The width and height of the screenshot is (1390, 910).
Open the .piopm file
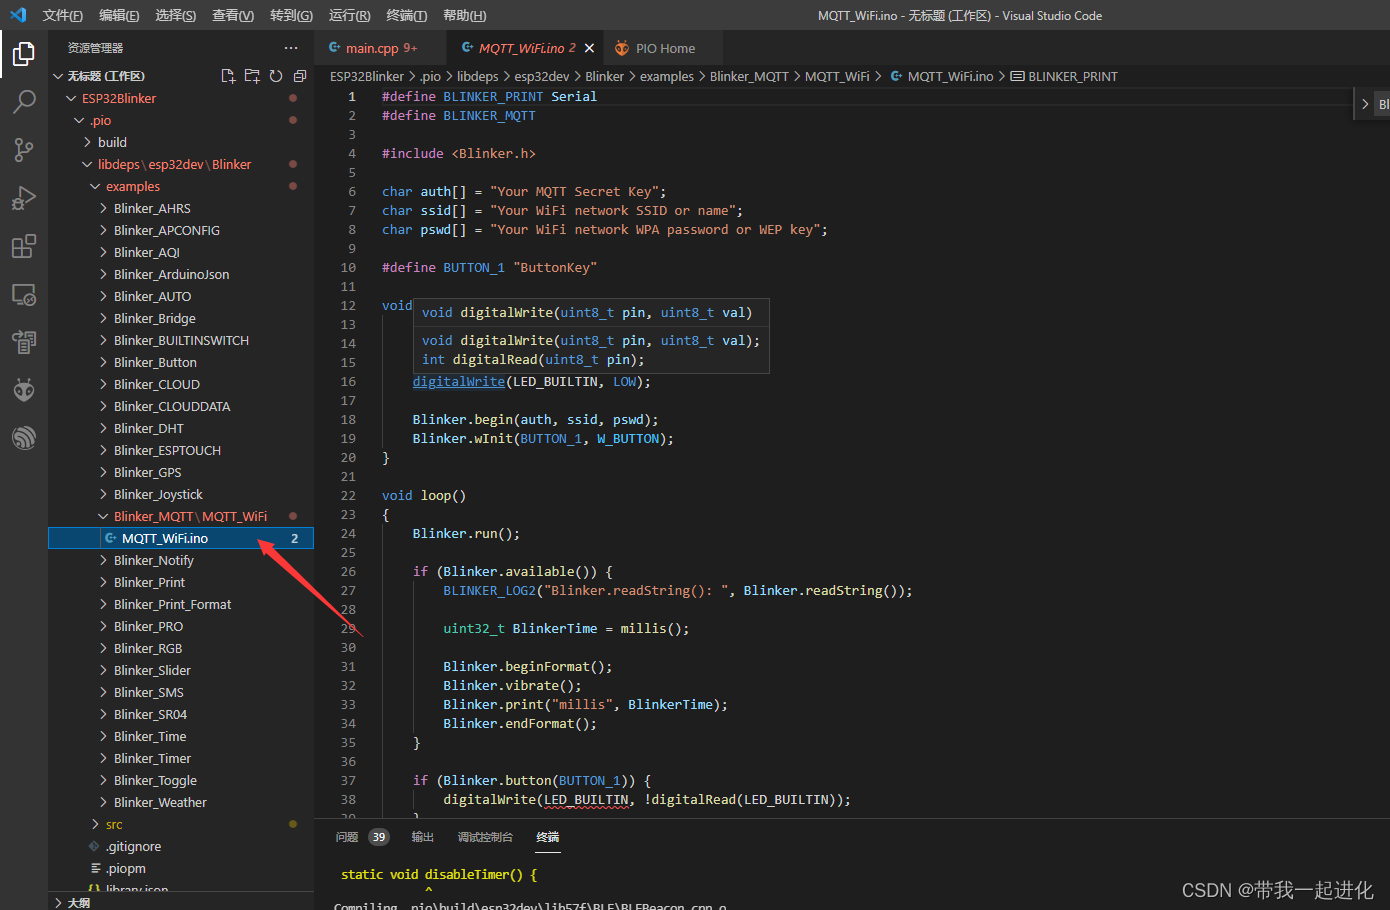(181, 868)
